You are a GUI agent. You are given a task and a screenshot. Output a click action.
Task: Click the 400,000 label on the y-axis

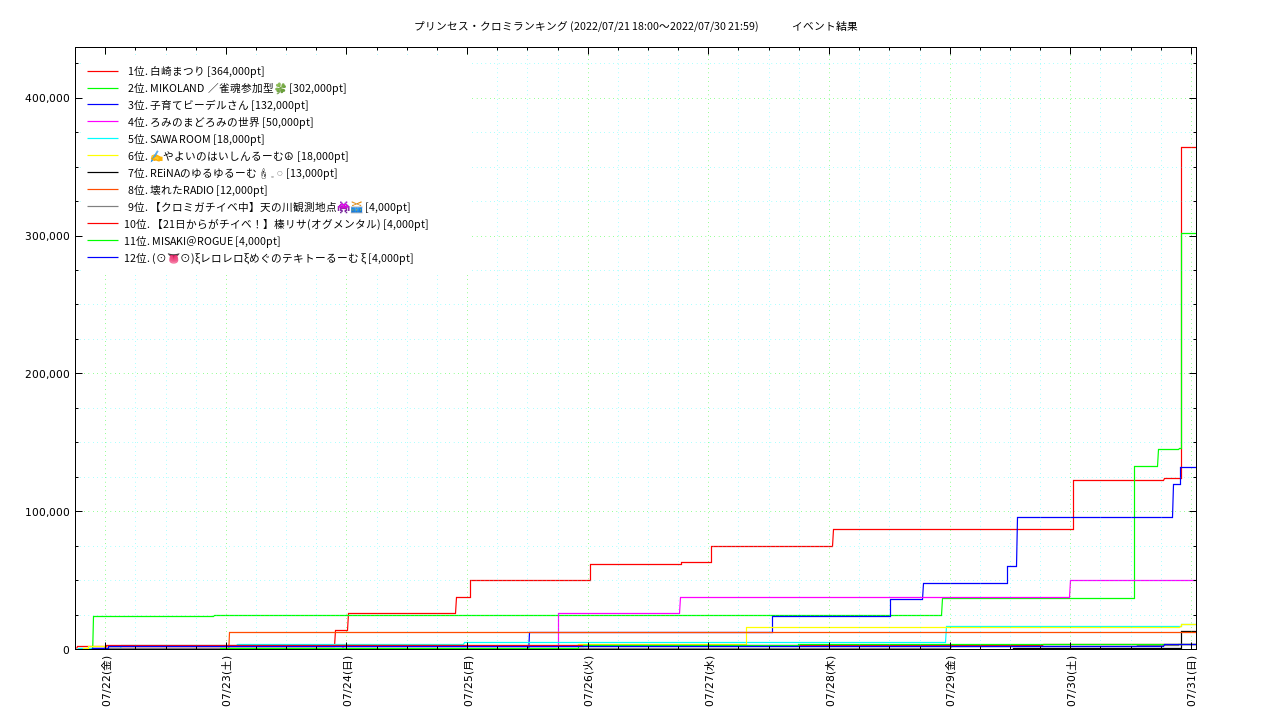pos(46,98)
